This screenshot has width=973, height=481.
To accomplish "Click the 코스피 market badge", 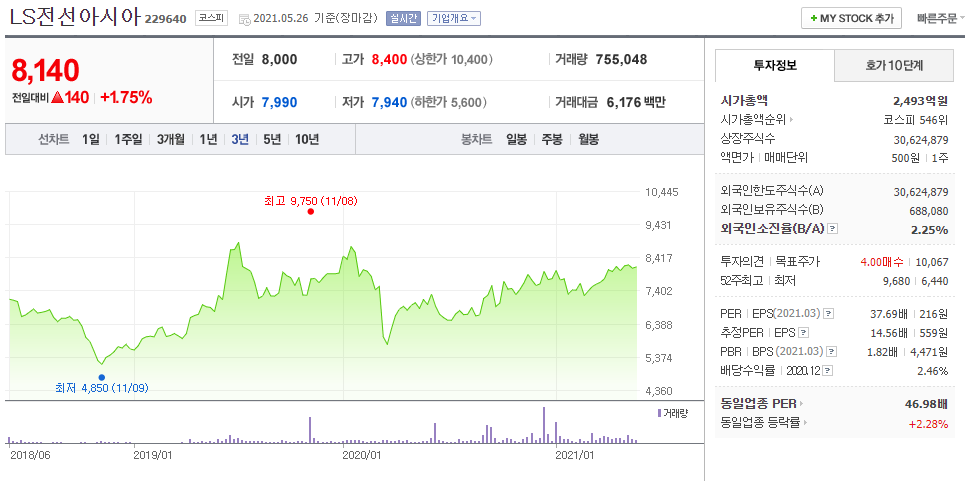I will [x=211, y=19].
